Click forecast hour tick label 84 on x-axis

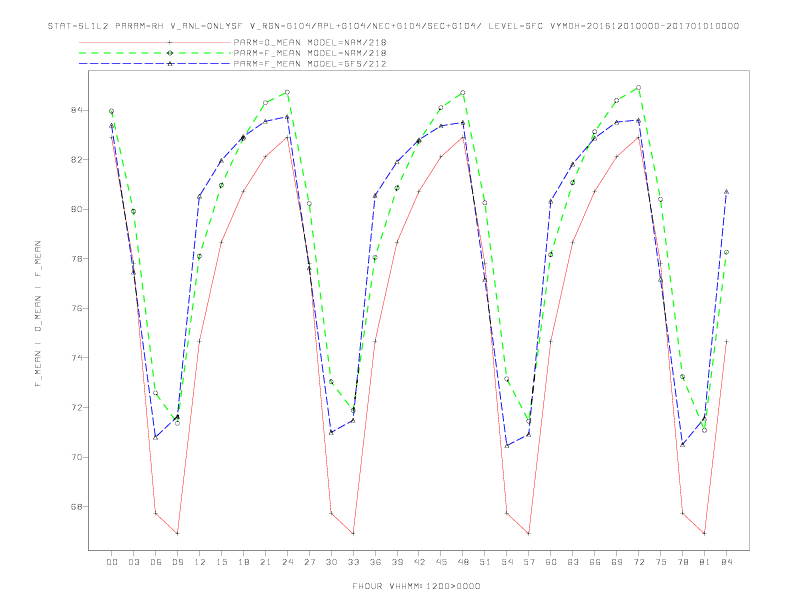tap(727, 562)
